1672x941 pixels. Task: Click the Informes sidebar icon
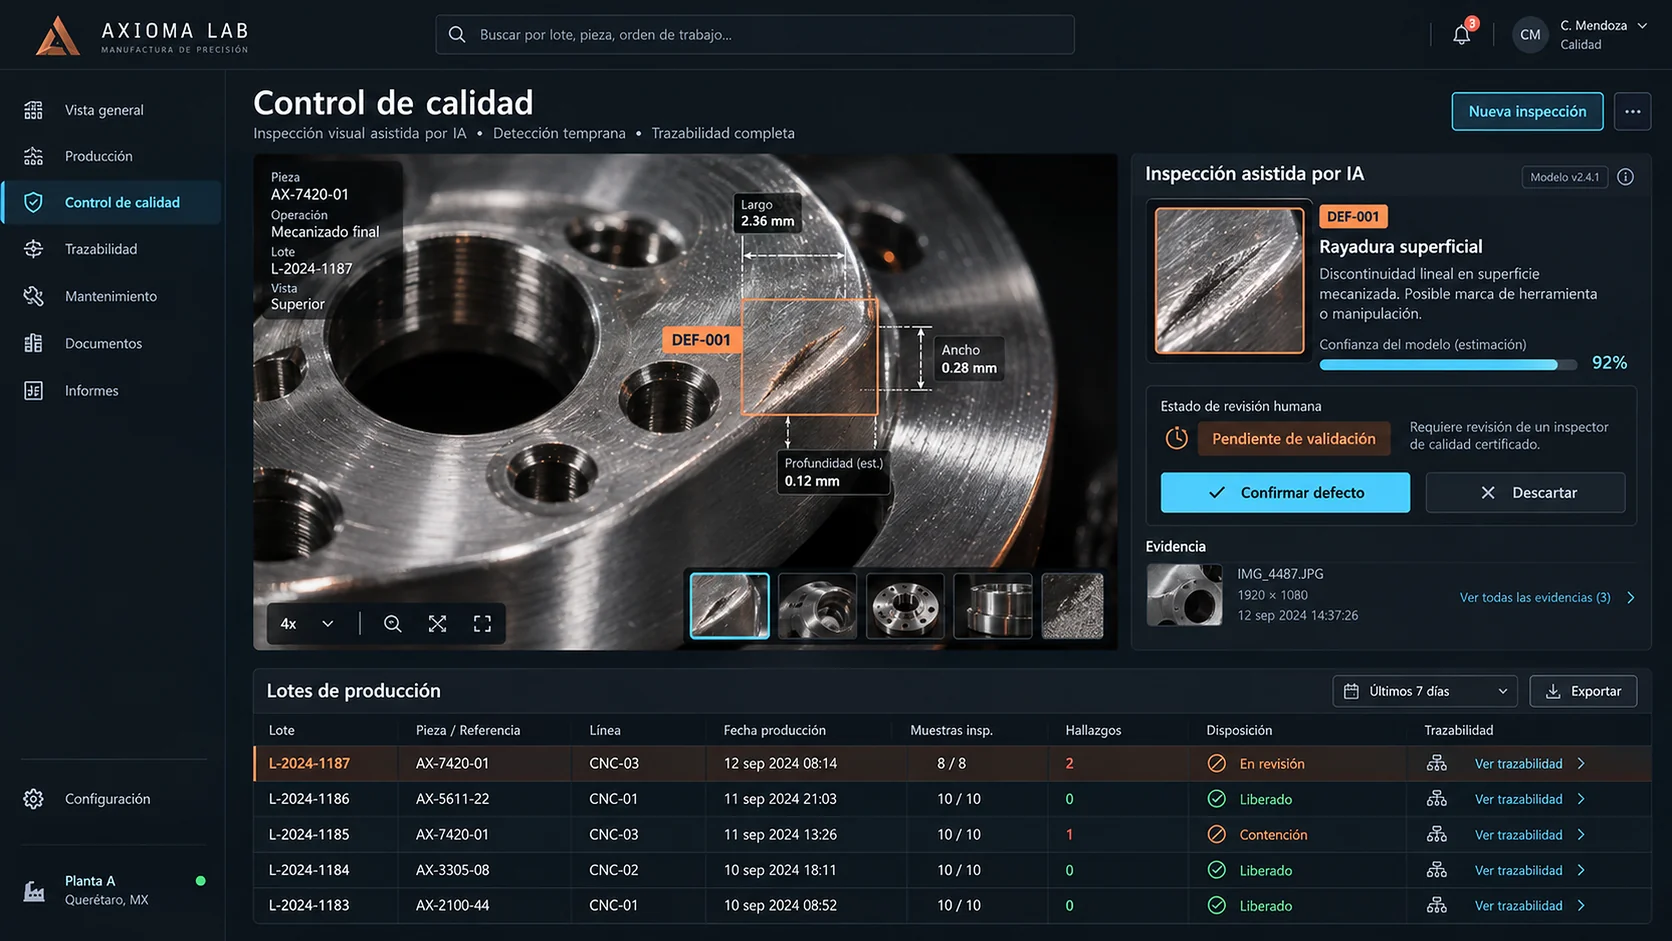click(x=34, y=390)
